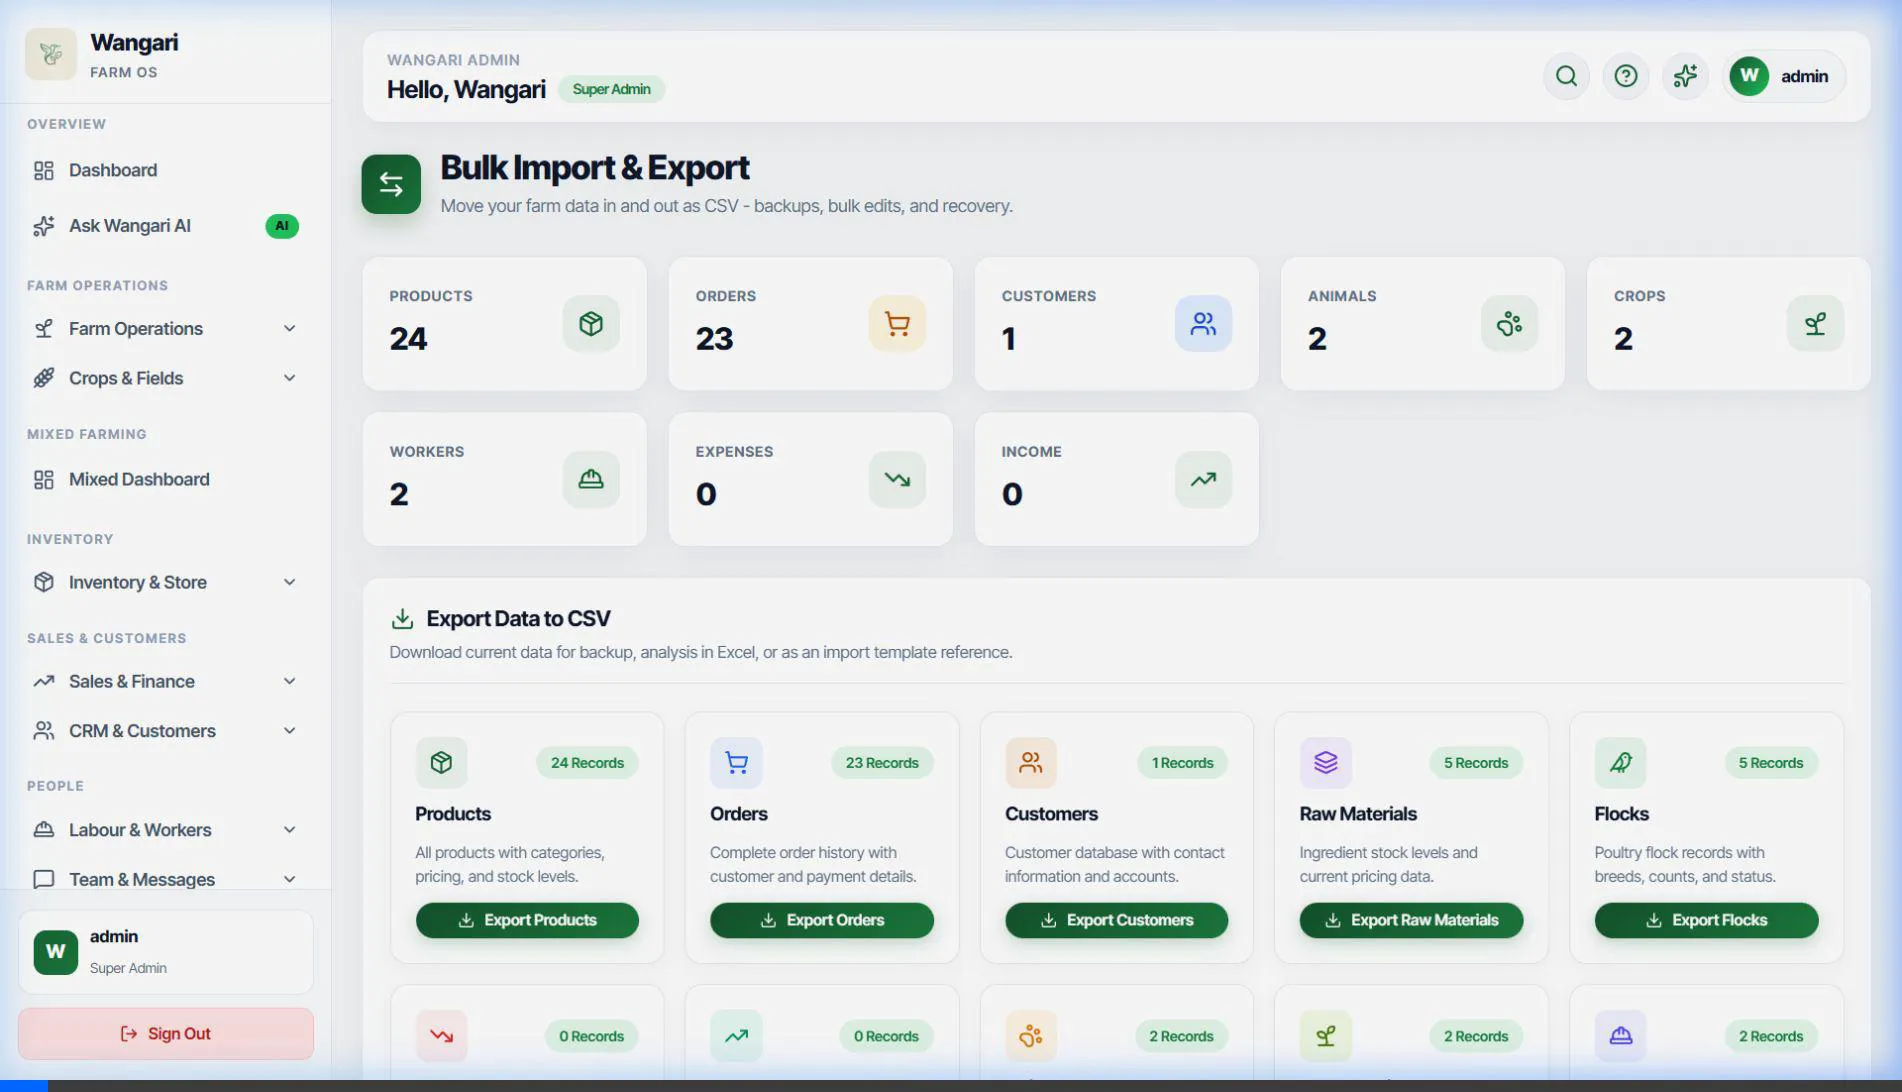
Task: Click the Orders stat cart icon
Action: point(897,324)
